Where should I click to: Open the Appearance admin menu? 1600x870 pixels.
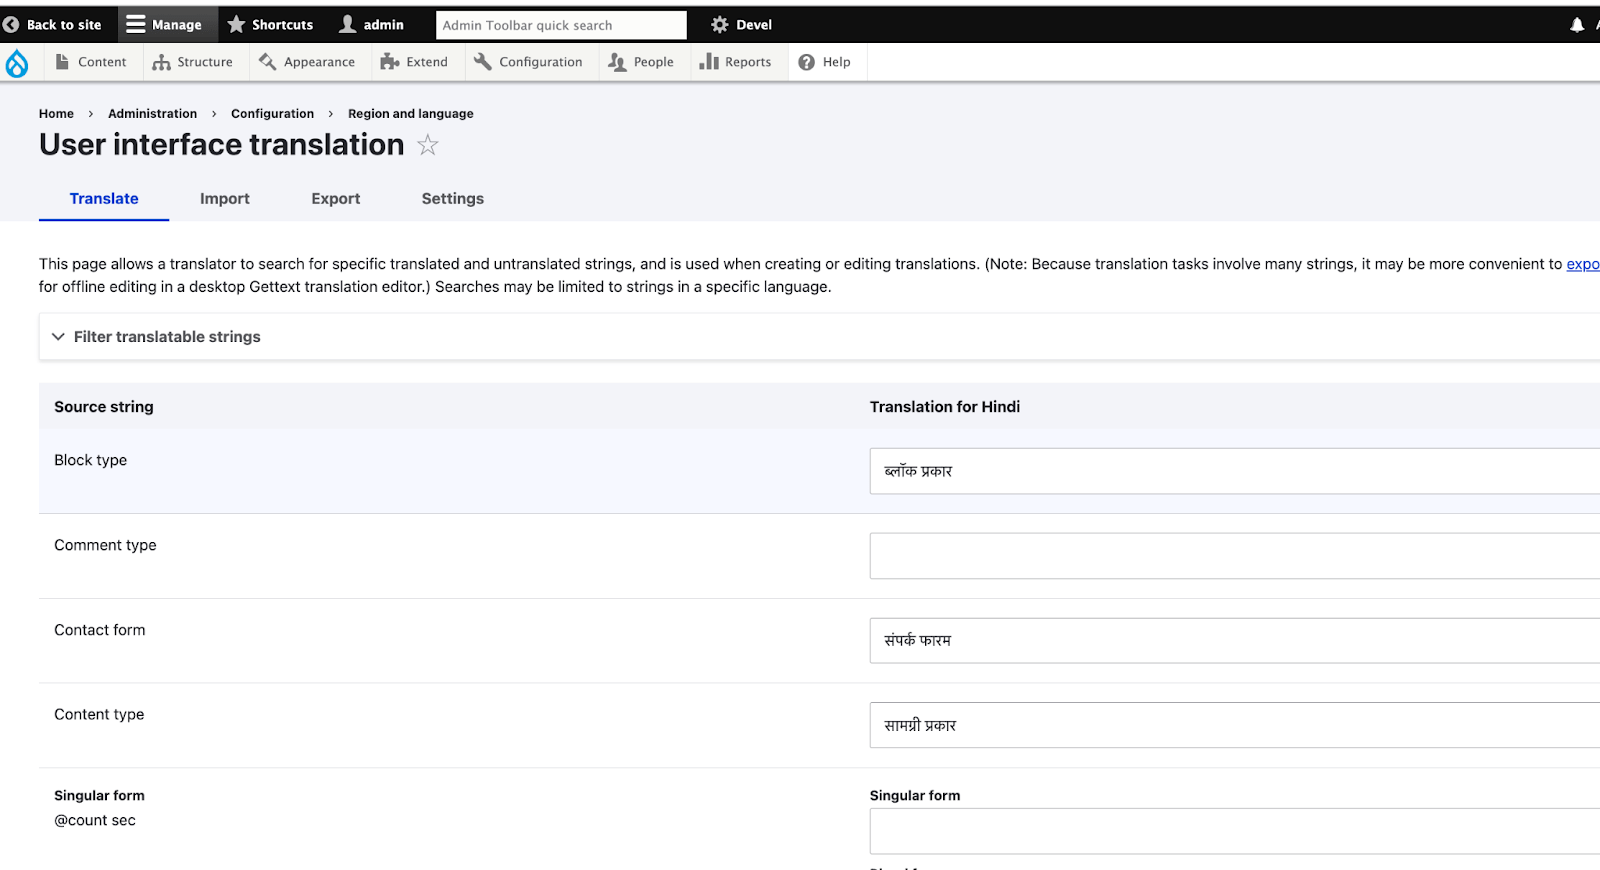(x=307, y=62)
